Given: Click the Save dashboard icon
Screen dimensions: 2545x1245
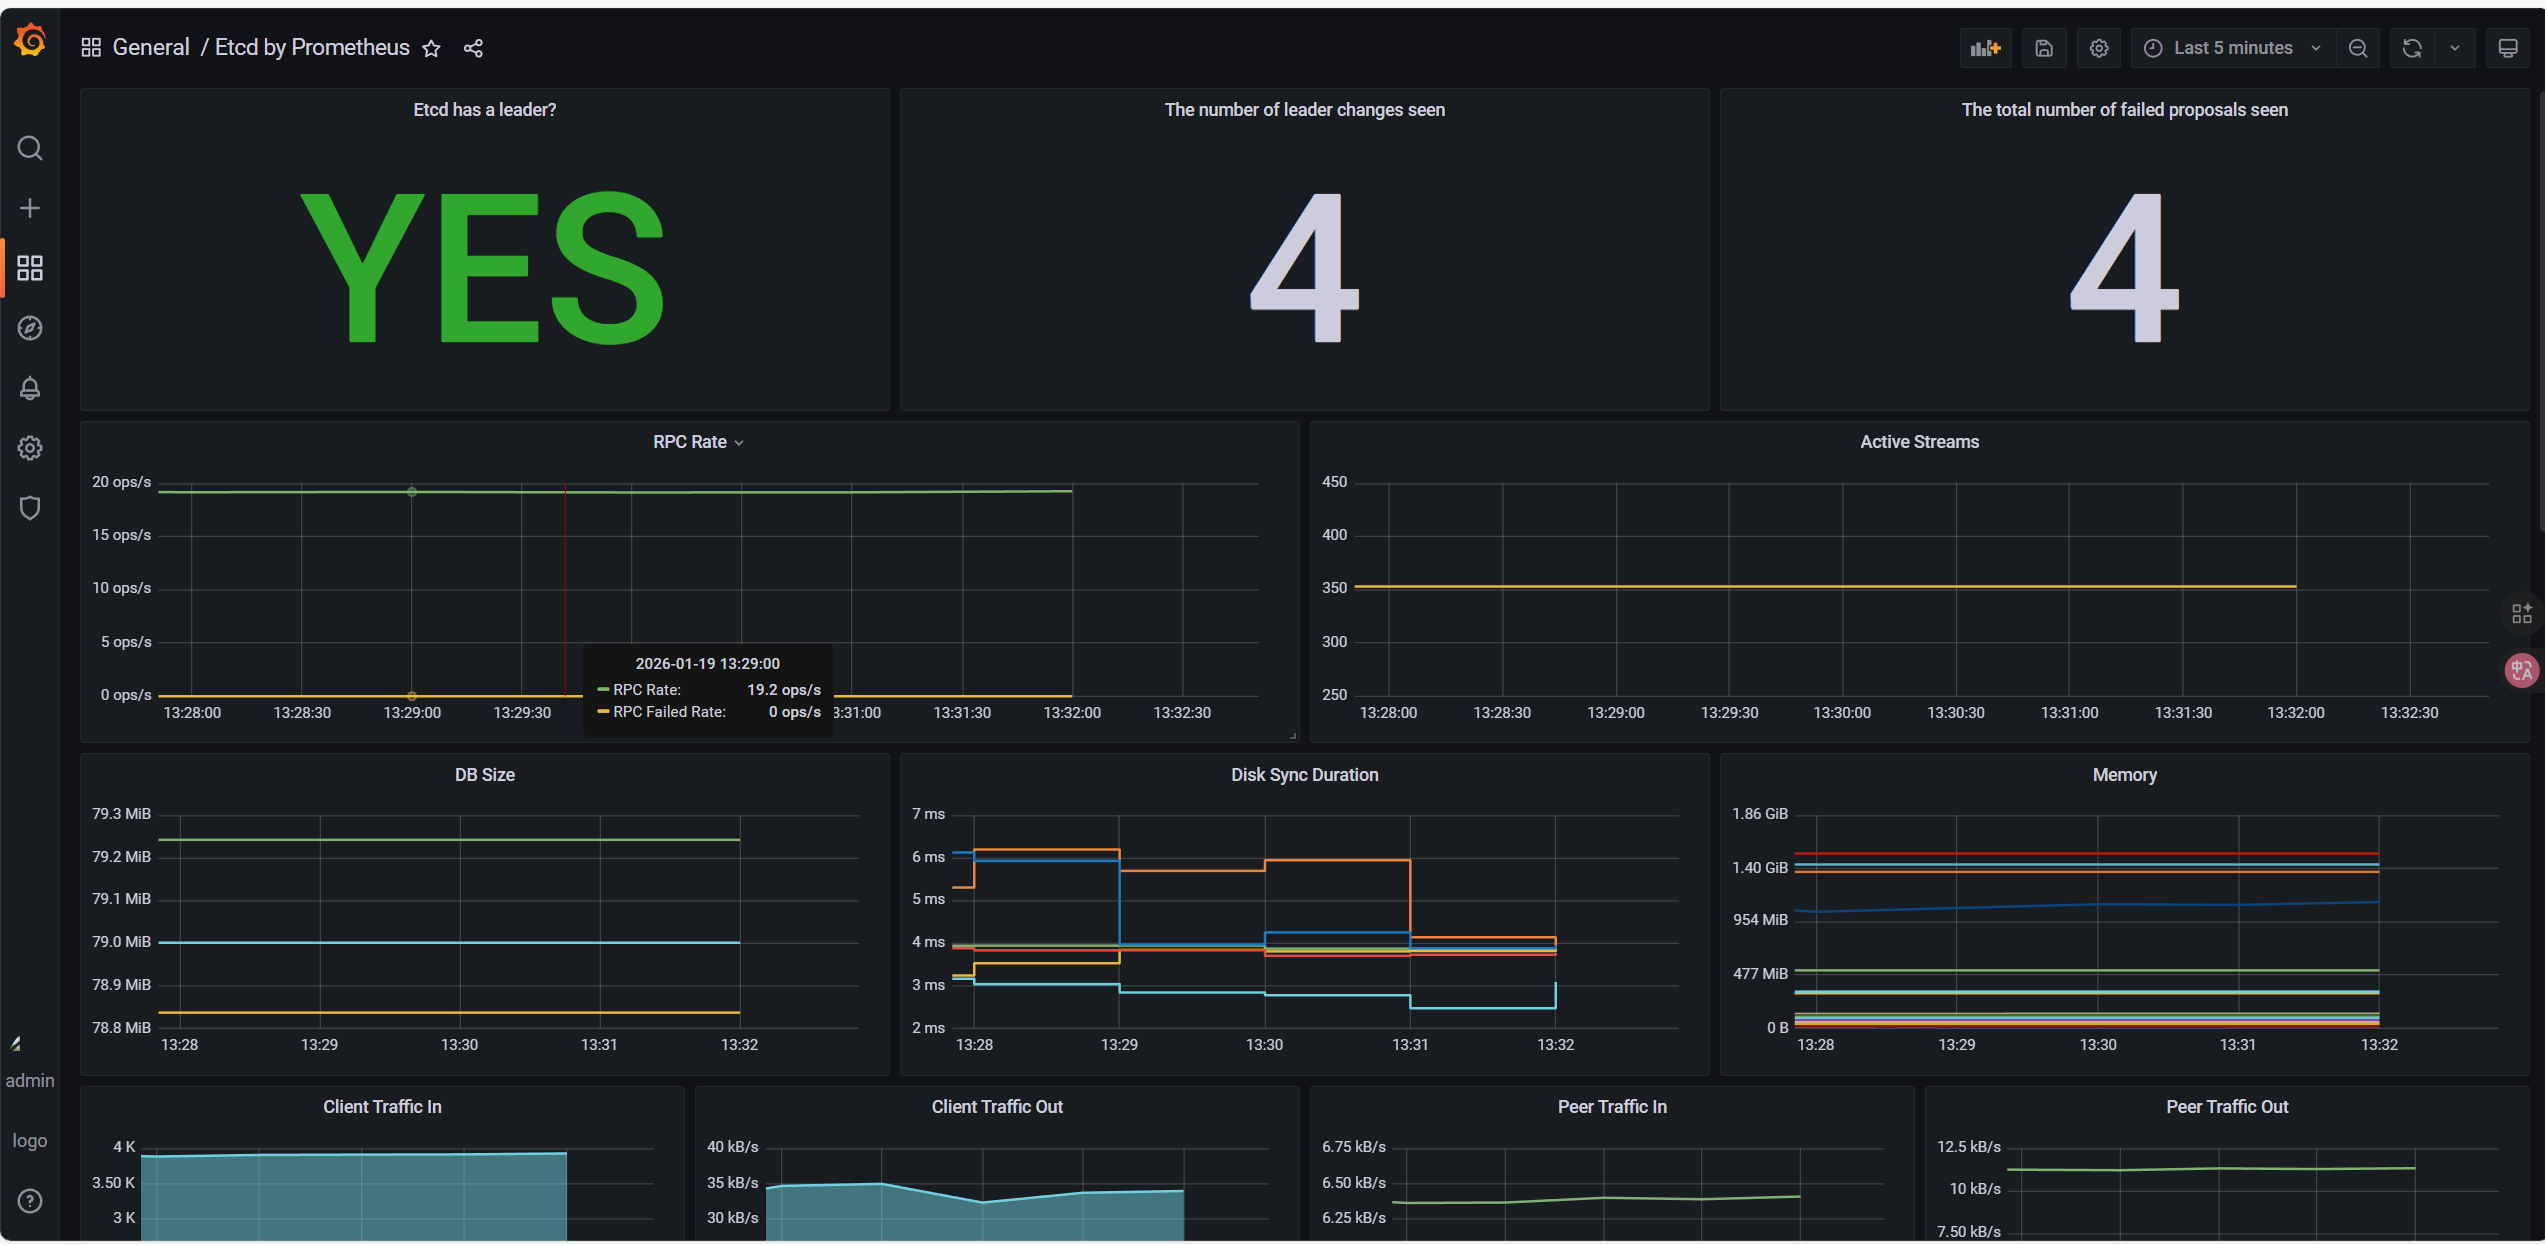Looking at the screenshot, I should click(x=2044, y=48).
